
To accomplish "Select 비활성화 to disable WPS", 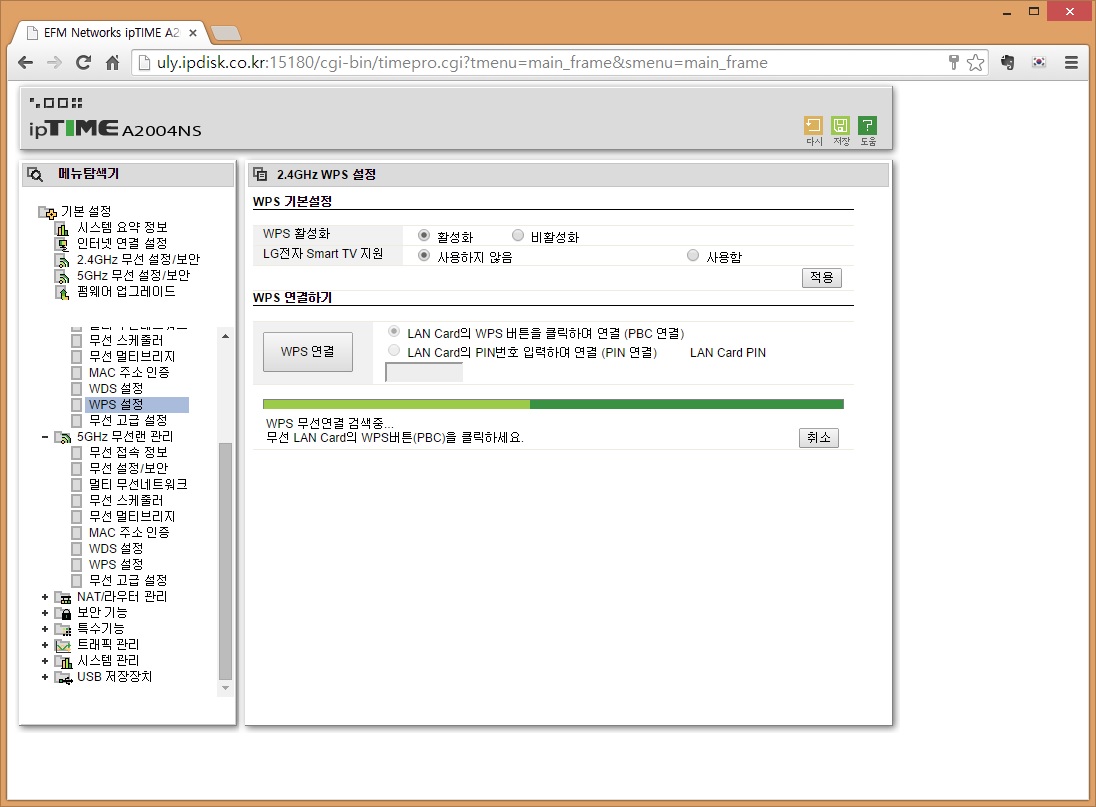I will coord(518,235).
